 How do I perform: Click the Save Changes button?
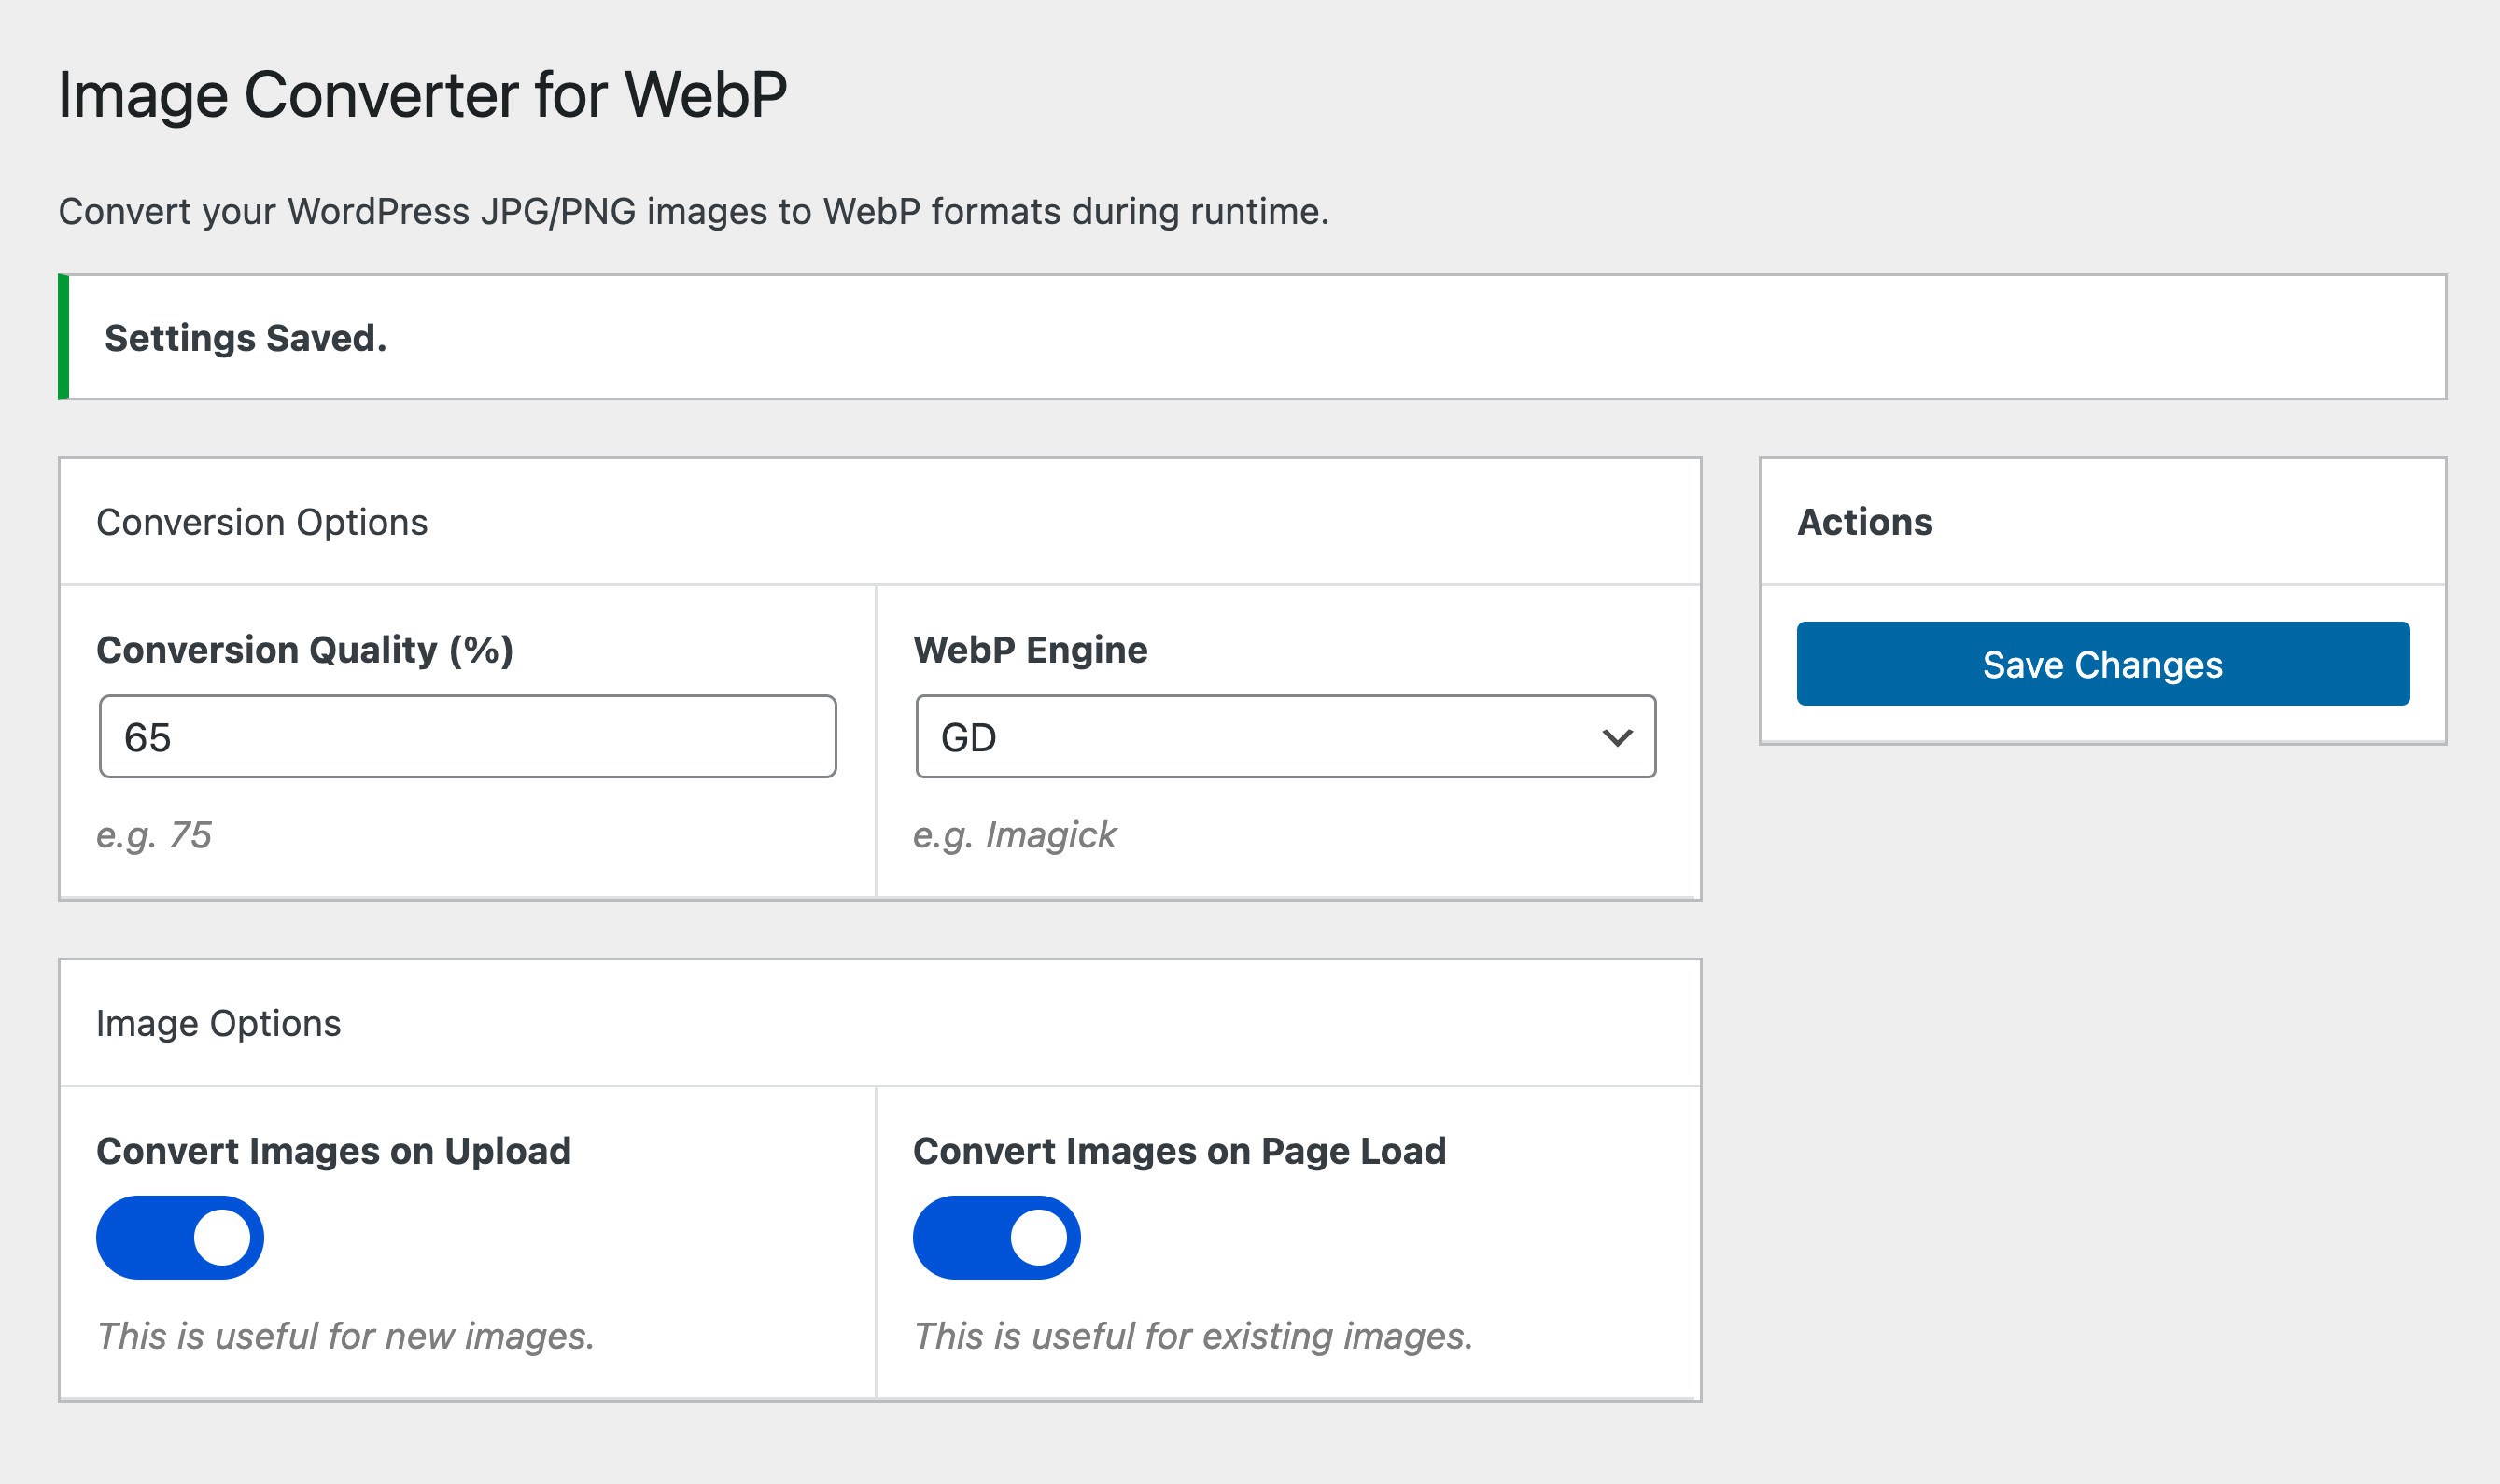(x=2102, y=664)
